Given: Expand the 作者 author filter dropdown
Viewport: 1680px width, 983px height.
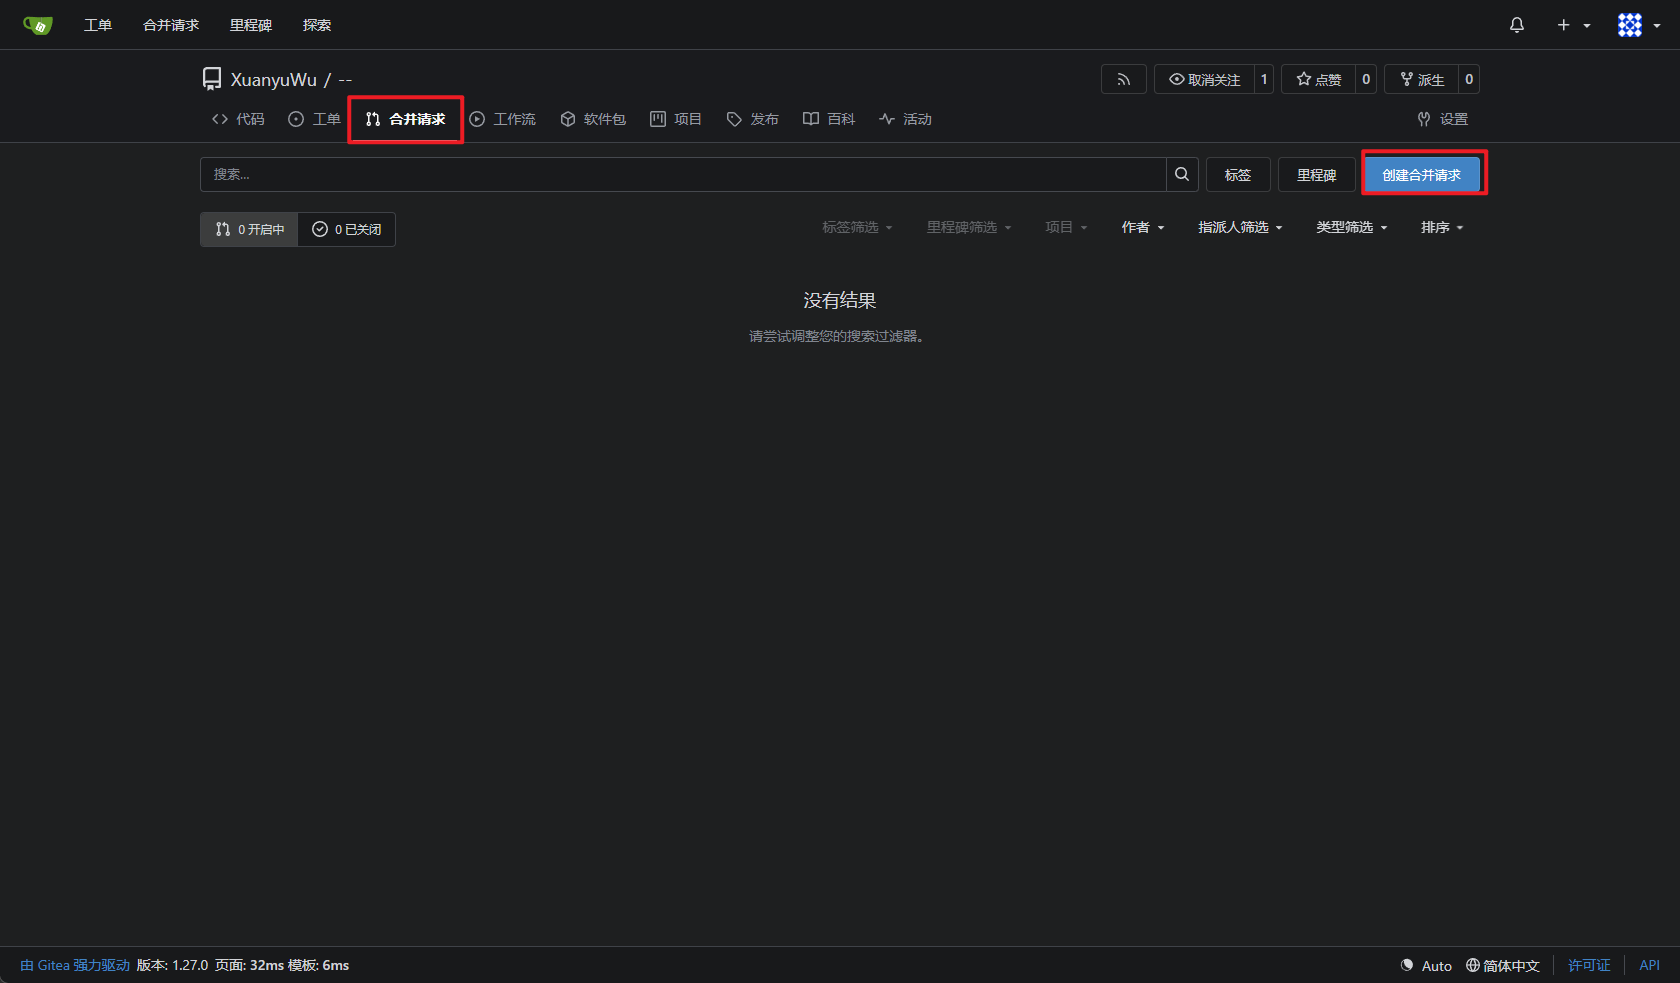Looking at the screenshot, I should [x=1142, y=228].
